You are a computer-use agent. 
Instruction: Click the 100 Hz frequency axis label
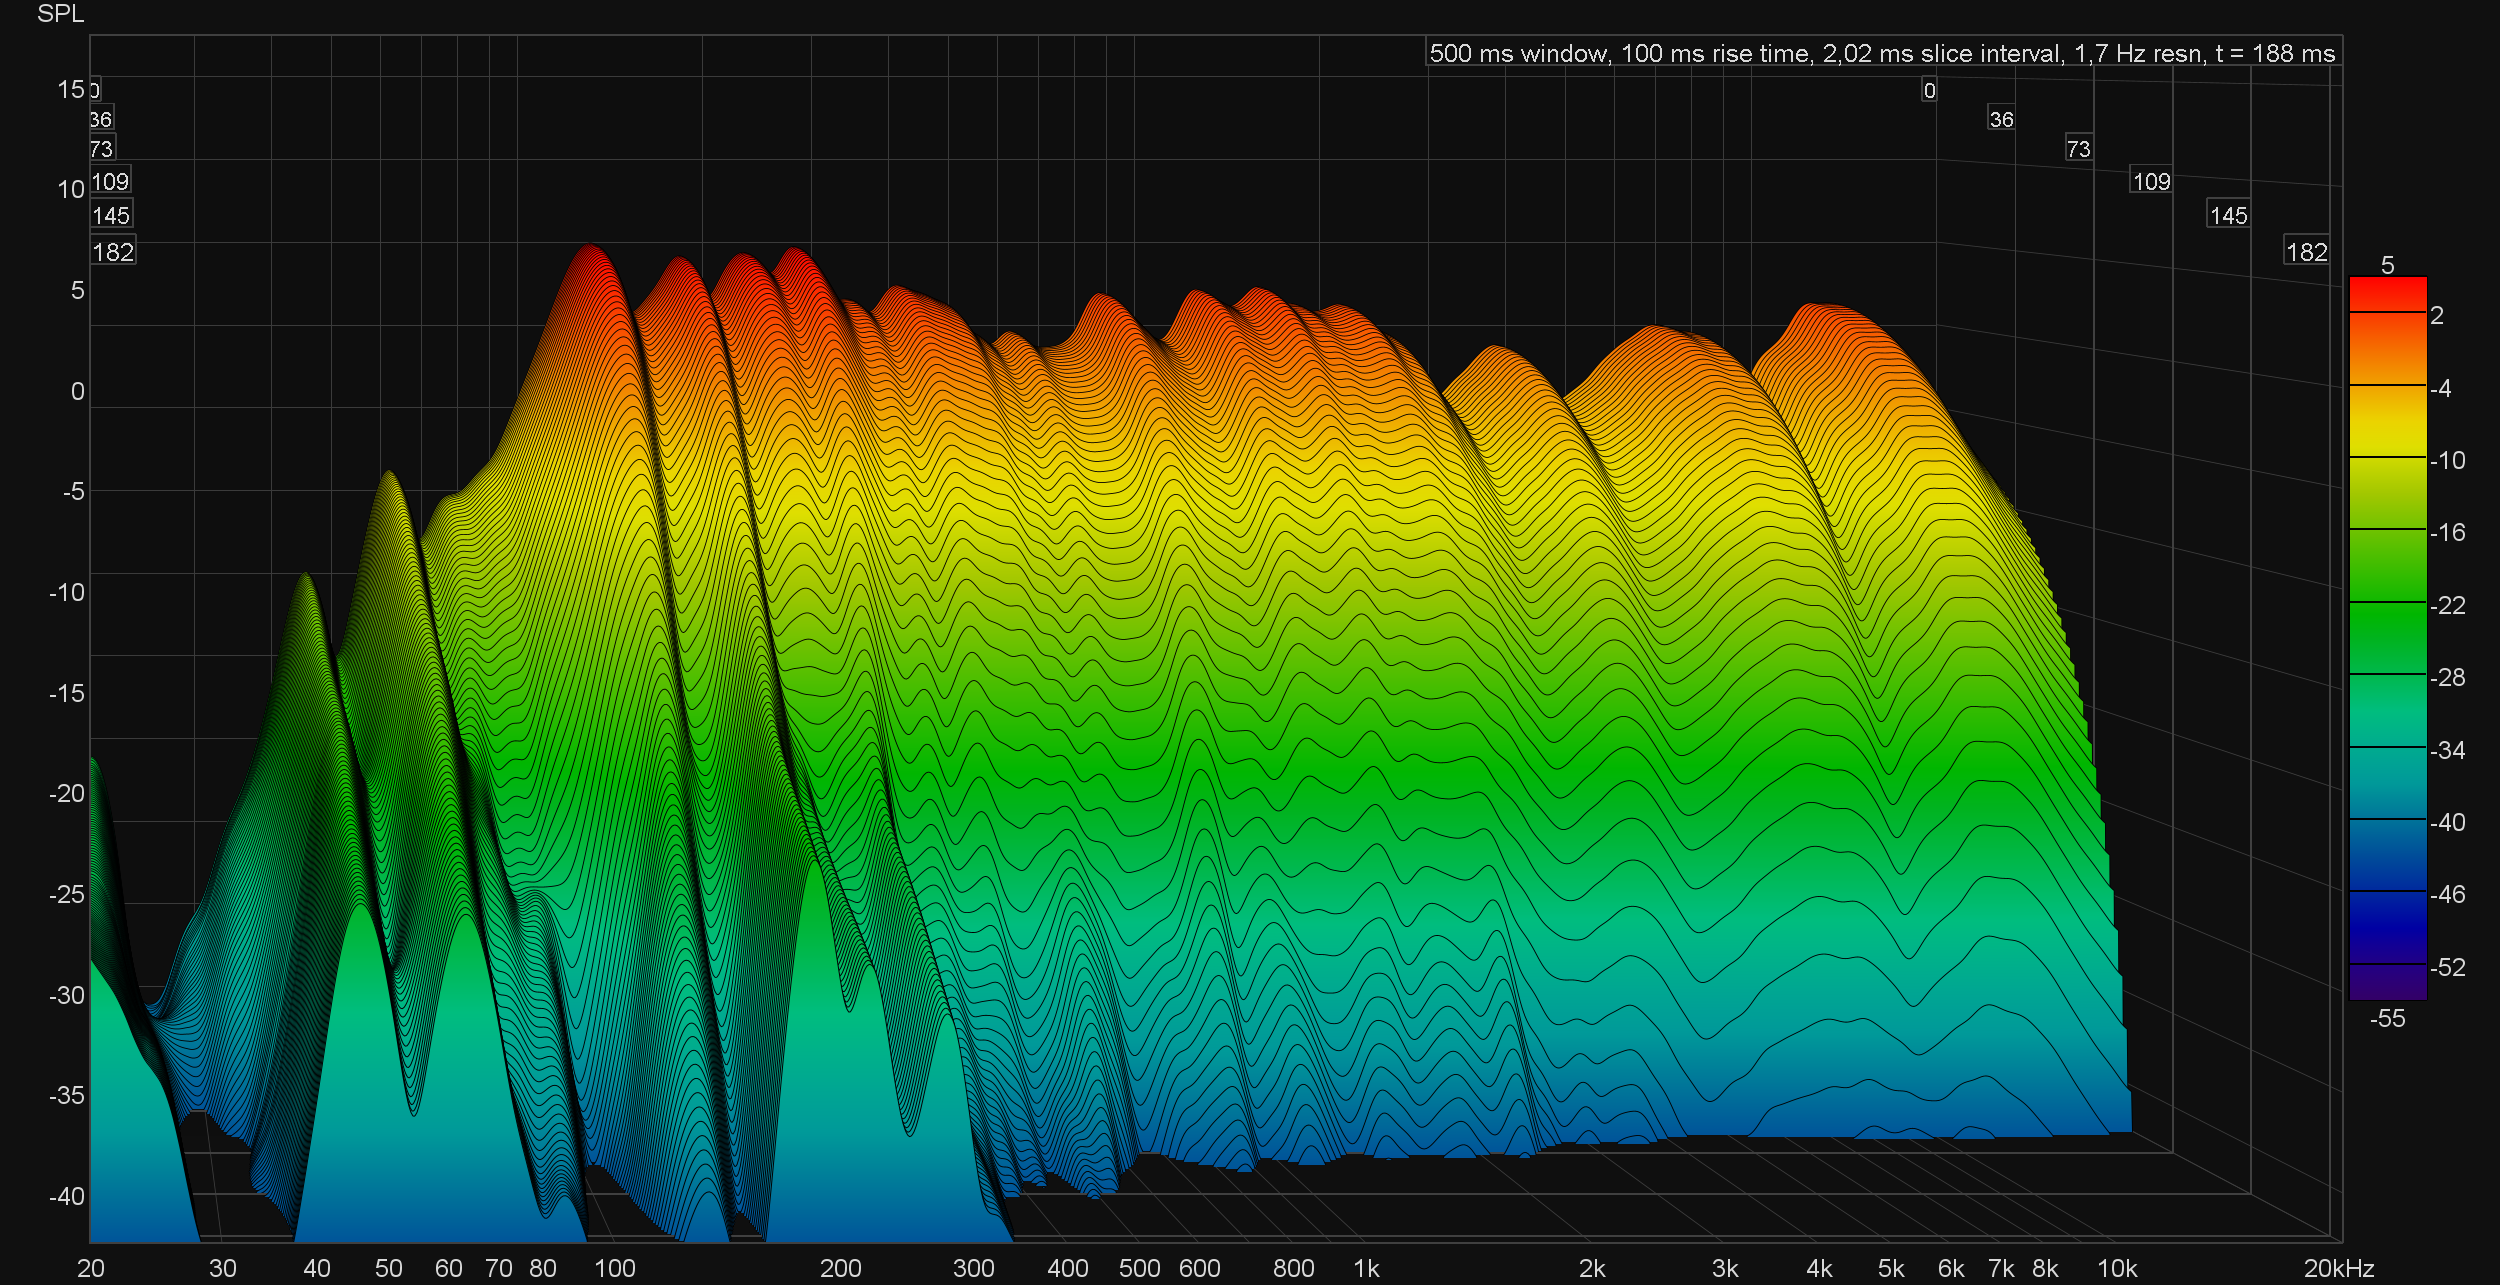614,1268
